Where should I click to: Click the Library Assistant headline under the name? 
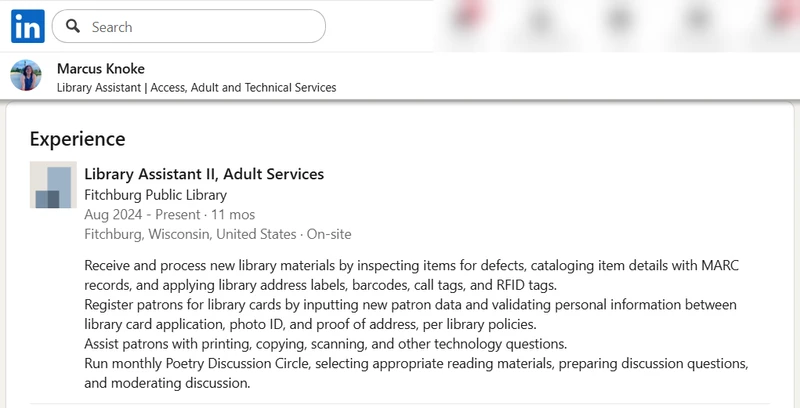click(196, 87)
